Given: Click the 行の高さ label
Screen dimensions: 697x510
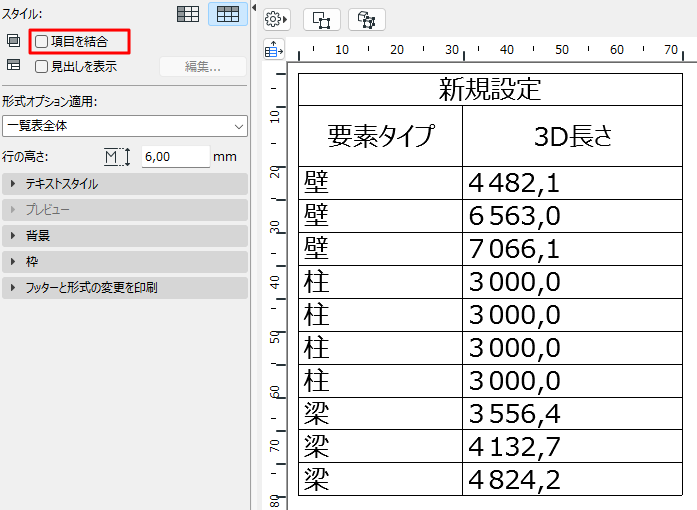Looking at the screenshot, I should 25,157.
